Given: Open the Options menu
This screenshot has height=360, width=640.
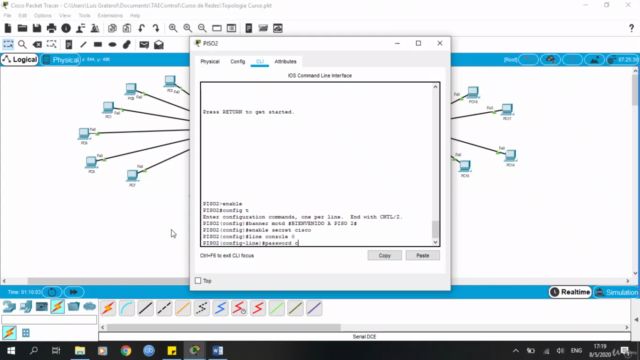Looking at the screenshot, I should click(x=42, y=16).
